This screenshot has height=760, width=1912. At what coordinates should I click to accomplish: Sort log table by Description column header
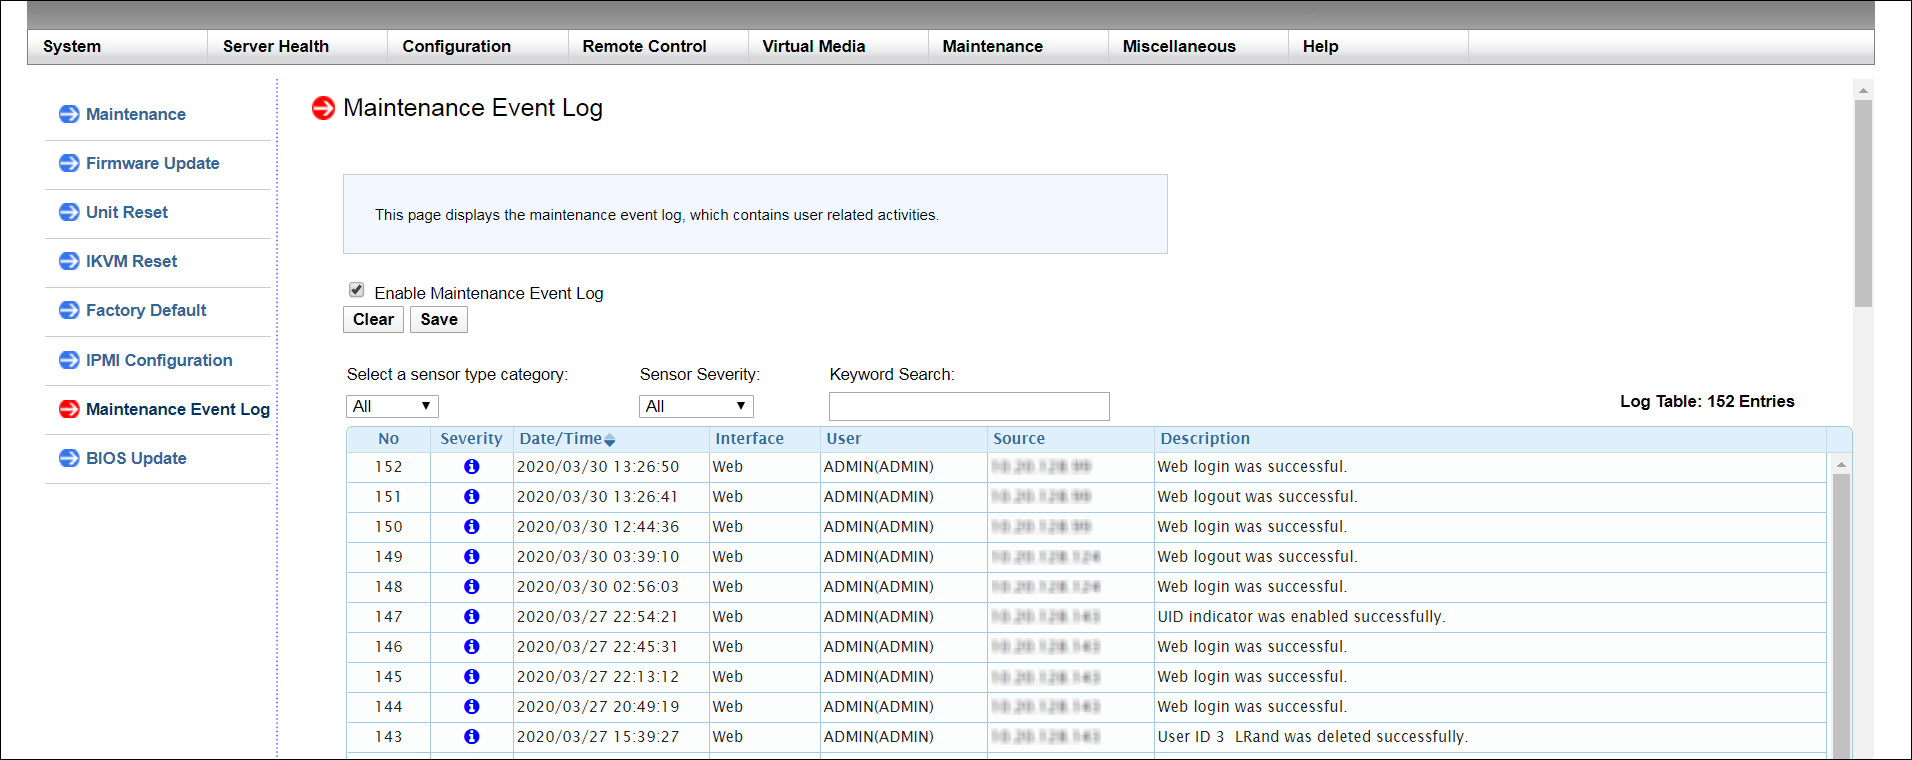[x=1204, y=439]
